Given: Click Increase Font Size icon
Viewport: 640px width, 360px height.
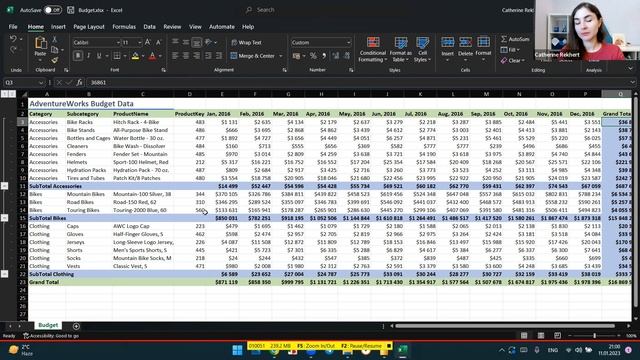Looking at the screenshot, I should 148,42.
